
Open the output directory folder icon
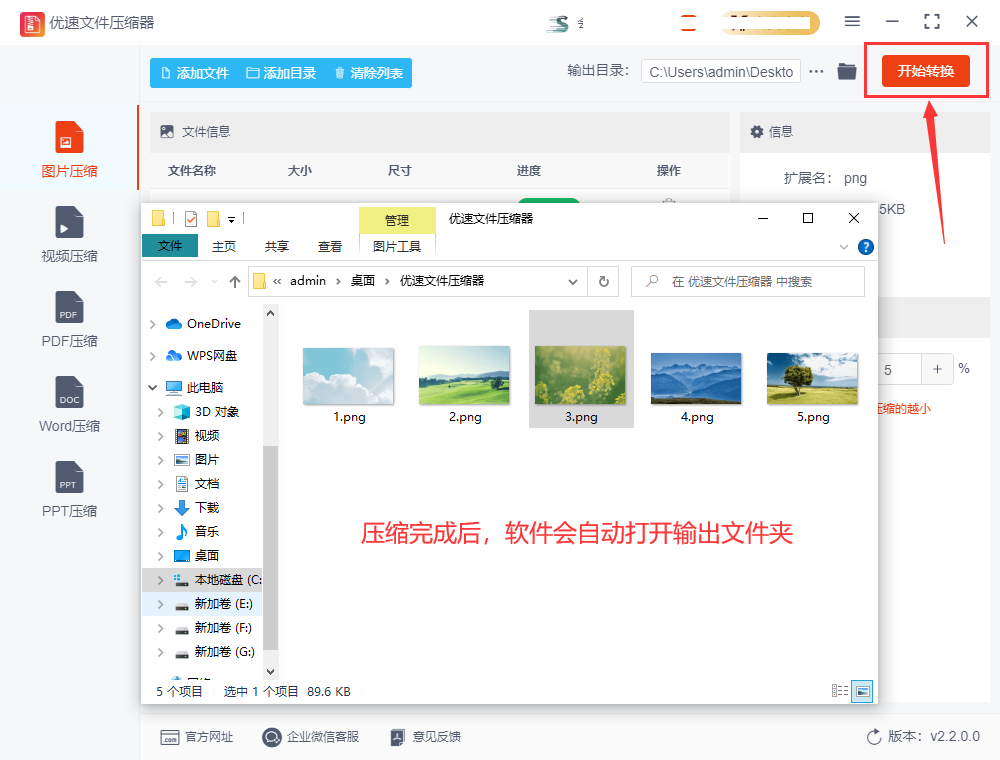[847, 71]
